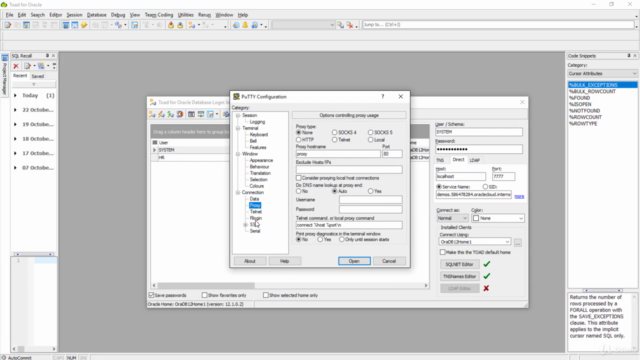Enable Show selected home only
Image resolution: width=640 pixels, height=360 pixels.
266,295
